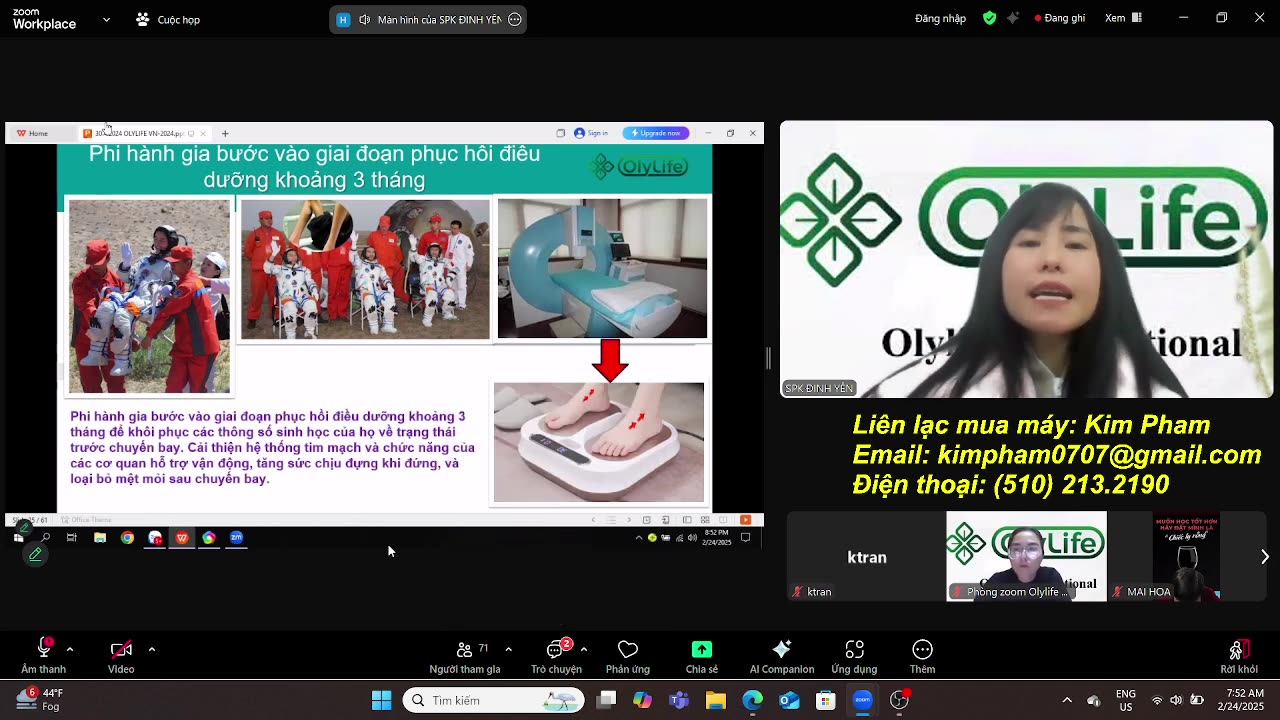Click Màn hình của SPK ĐINH YẾN label
This screenshot has height=720, width=1280.
pyautogui.click(x=439, y=20)
